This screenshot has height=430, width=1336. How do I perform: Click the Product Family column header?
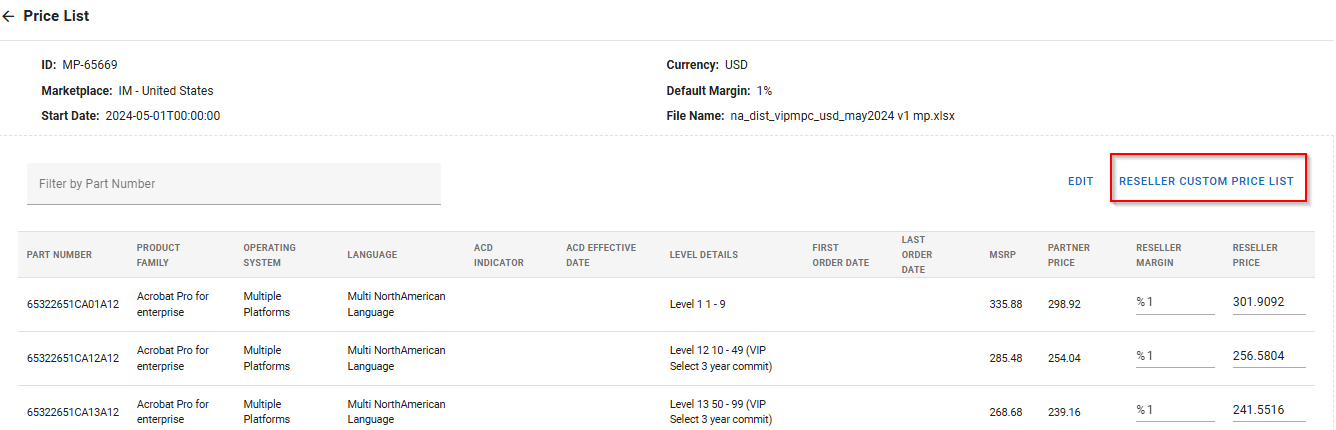(x=159, y=255)
